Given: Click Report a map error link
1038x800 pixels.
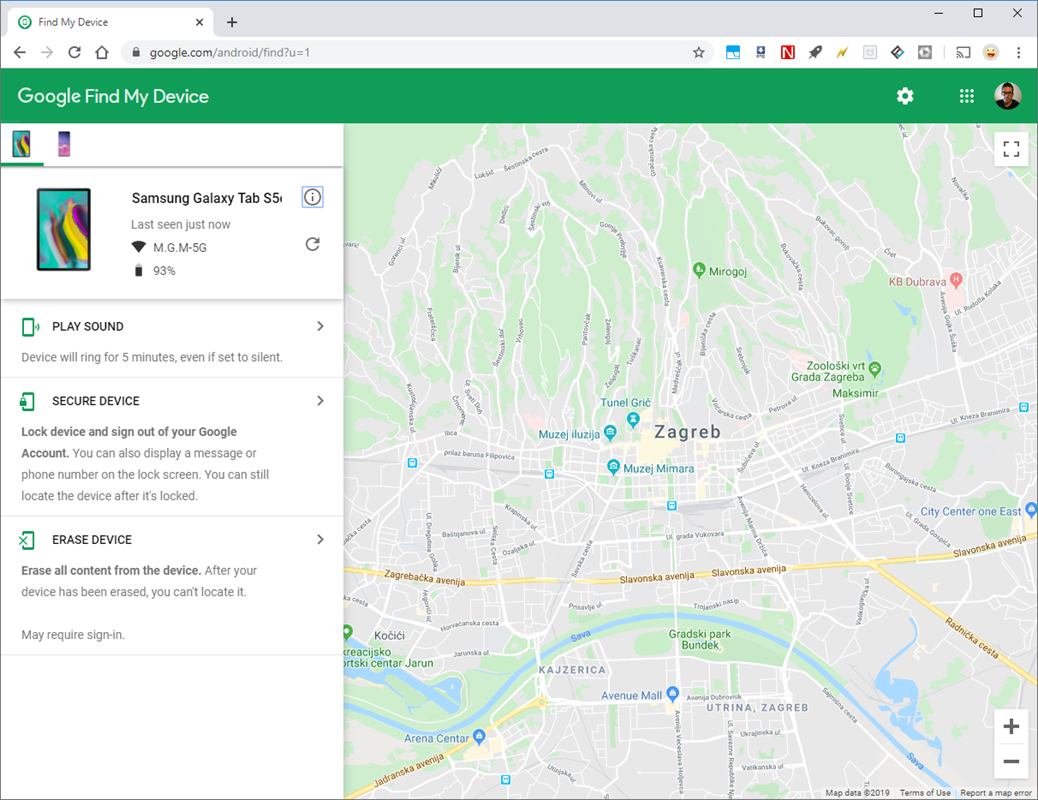Looking at the screenshot, I should click(996, 793).
